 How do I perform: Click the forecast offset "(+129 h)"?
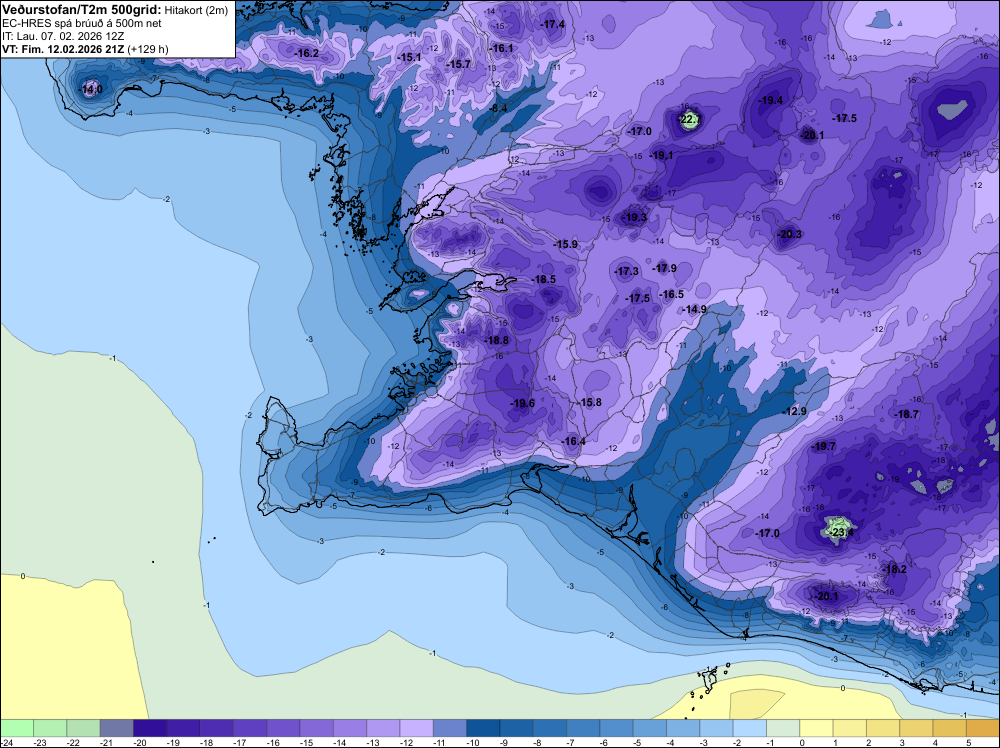coord(148,49)
